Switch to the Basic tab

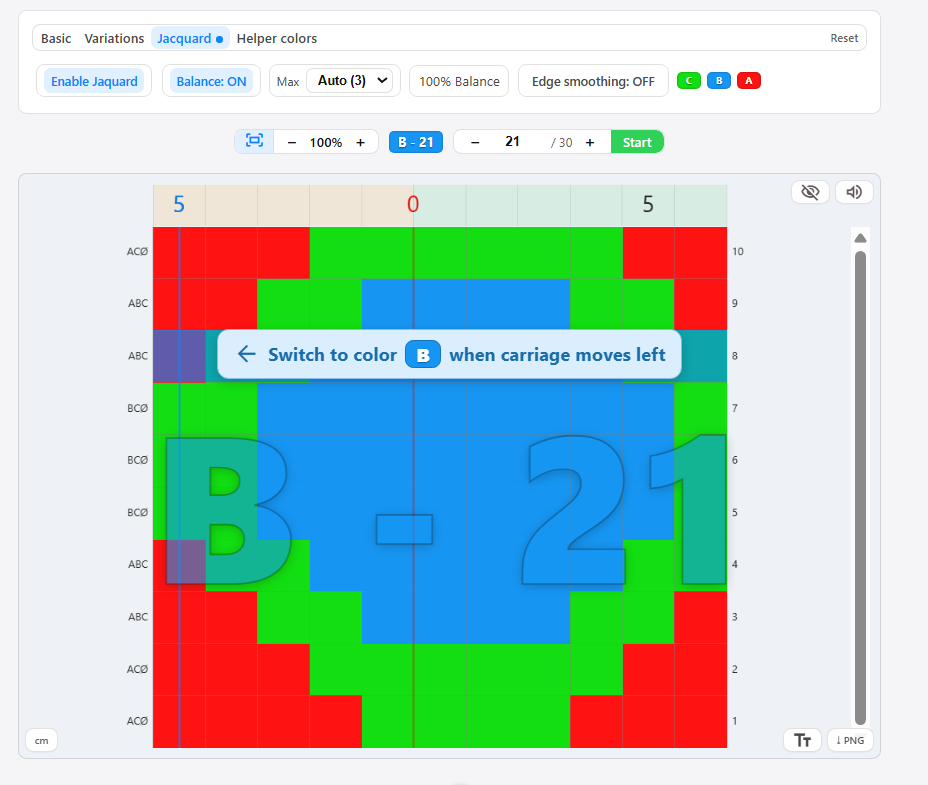(56, 38)
